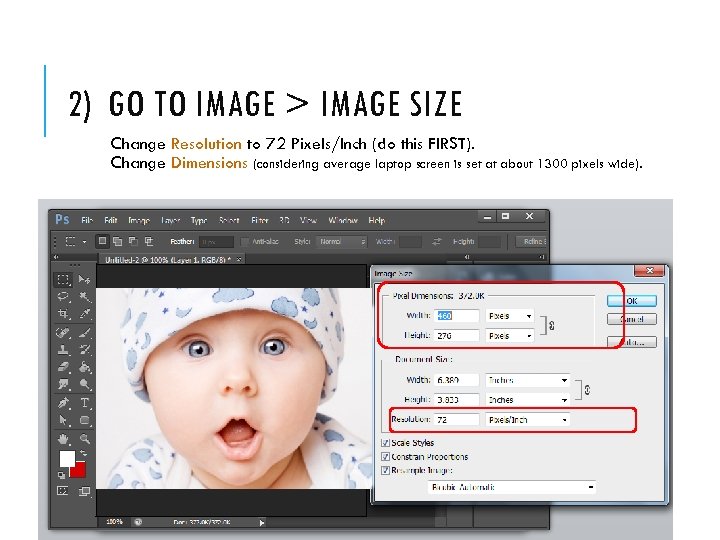Select the Type tool

pyautogui.click(x=84, y=403)
